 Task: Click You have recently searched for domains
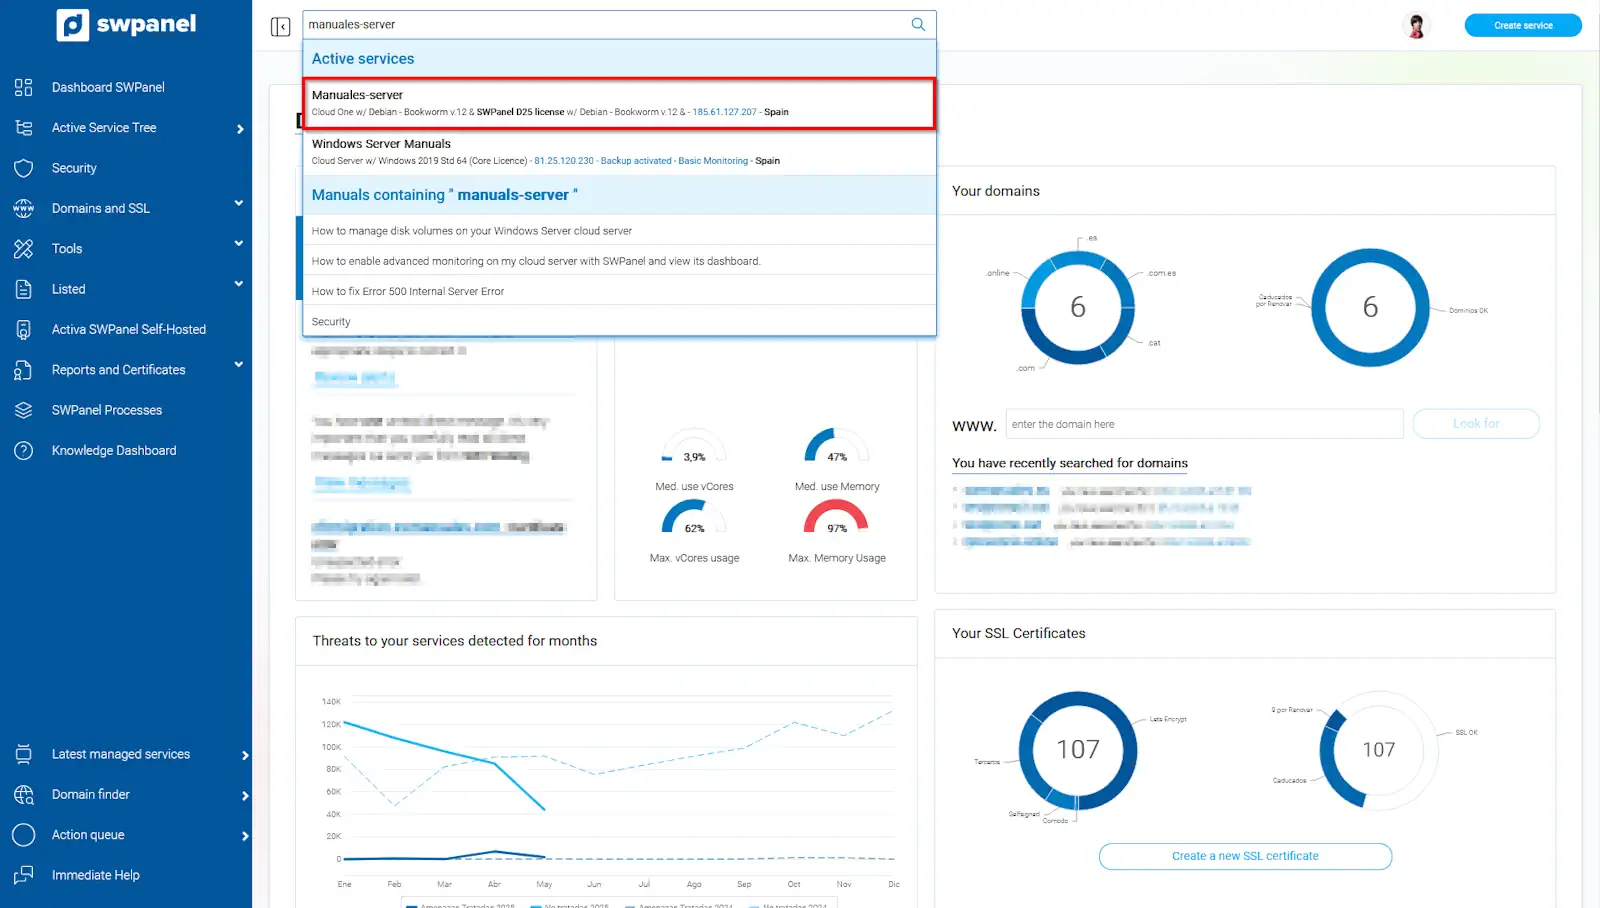point(1070,463)
